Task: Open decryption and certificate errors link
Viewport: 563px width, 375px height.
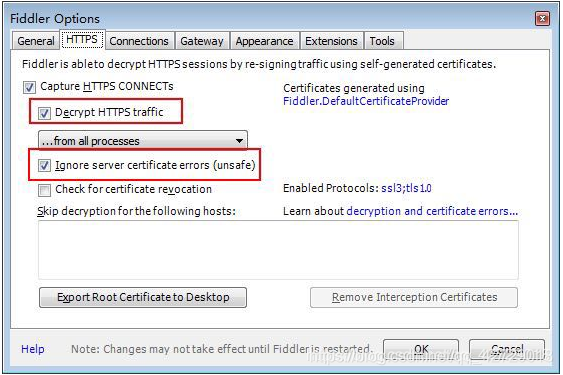Action: click(x=432, y=211)
